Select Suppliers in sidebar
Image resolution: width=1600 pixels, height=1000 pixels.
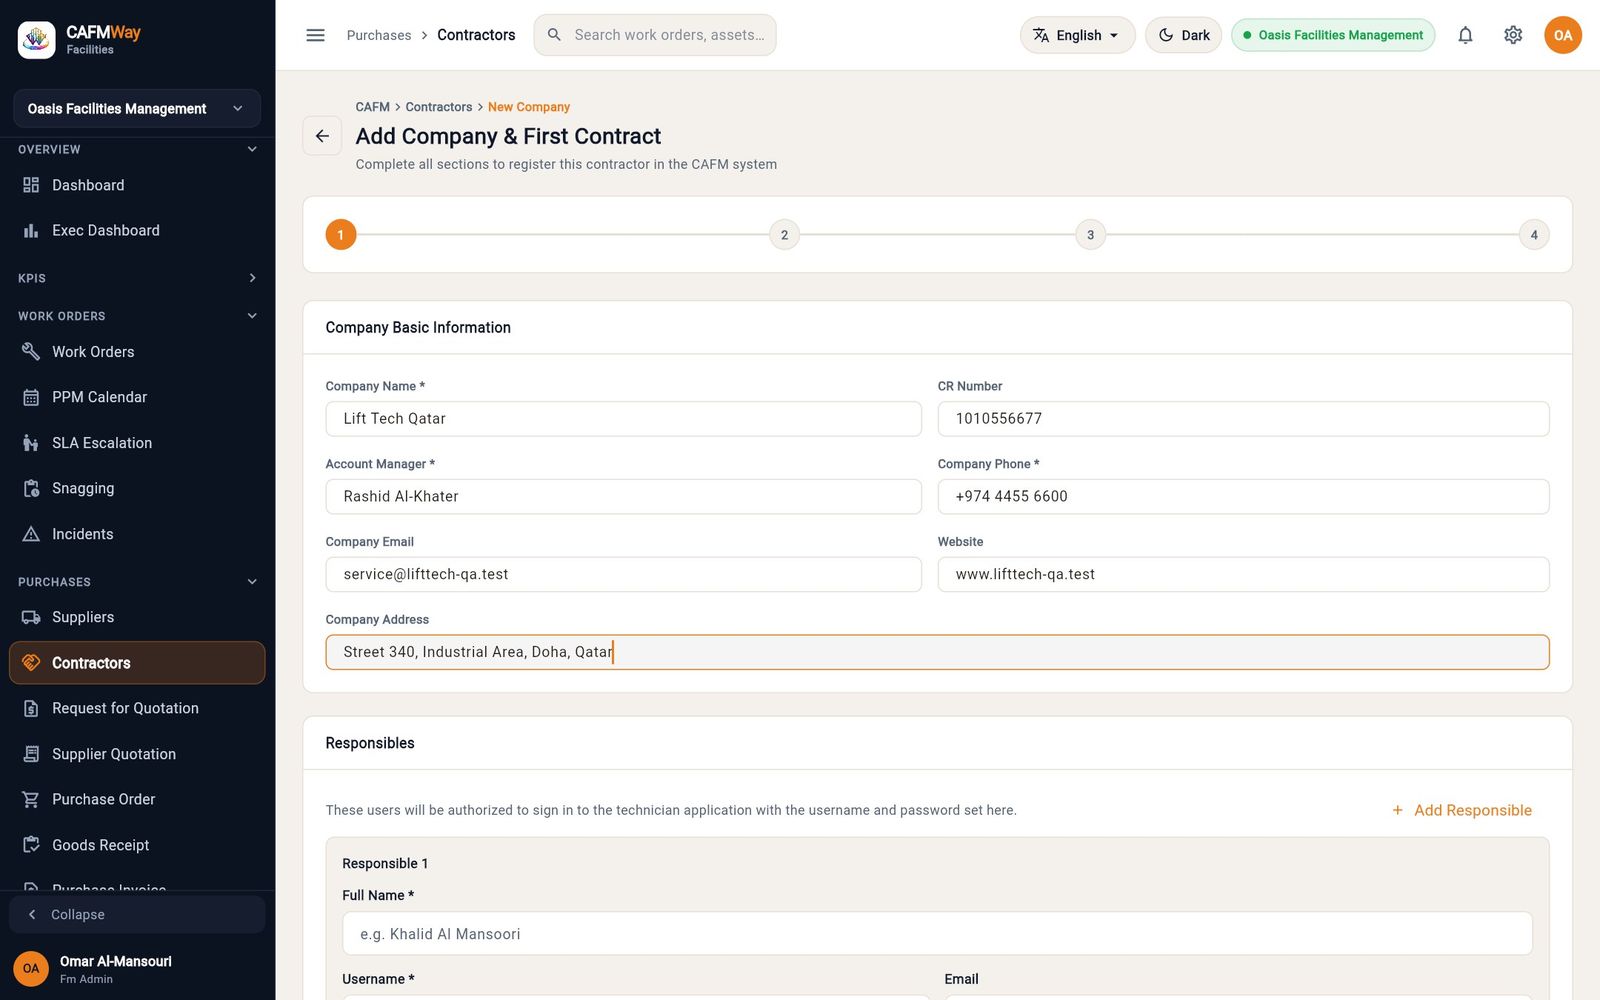click(x=137, y=617)
